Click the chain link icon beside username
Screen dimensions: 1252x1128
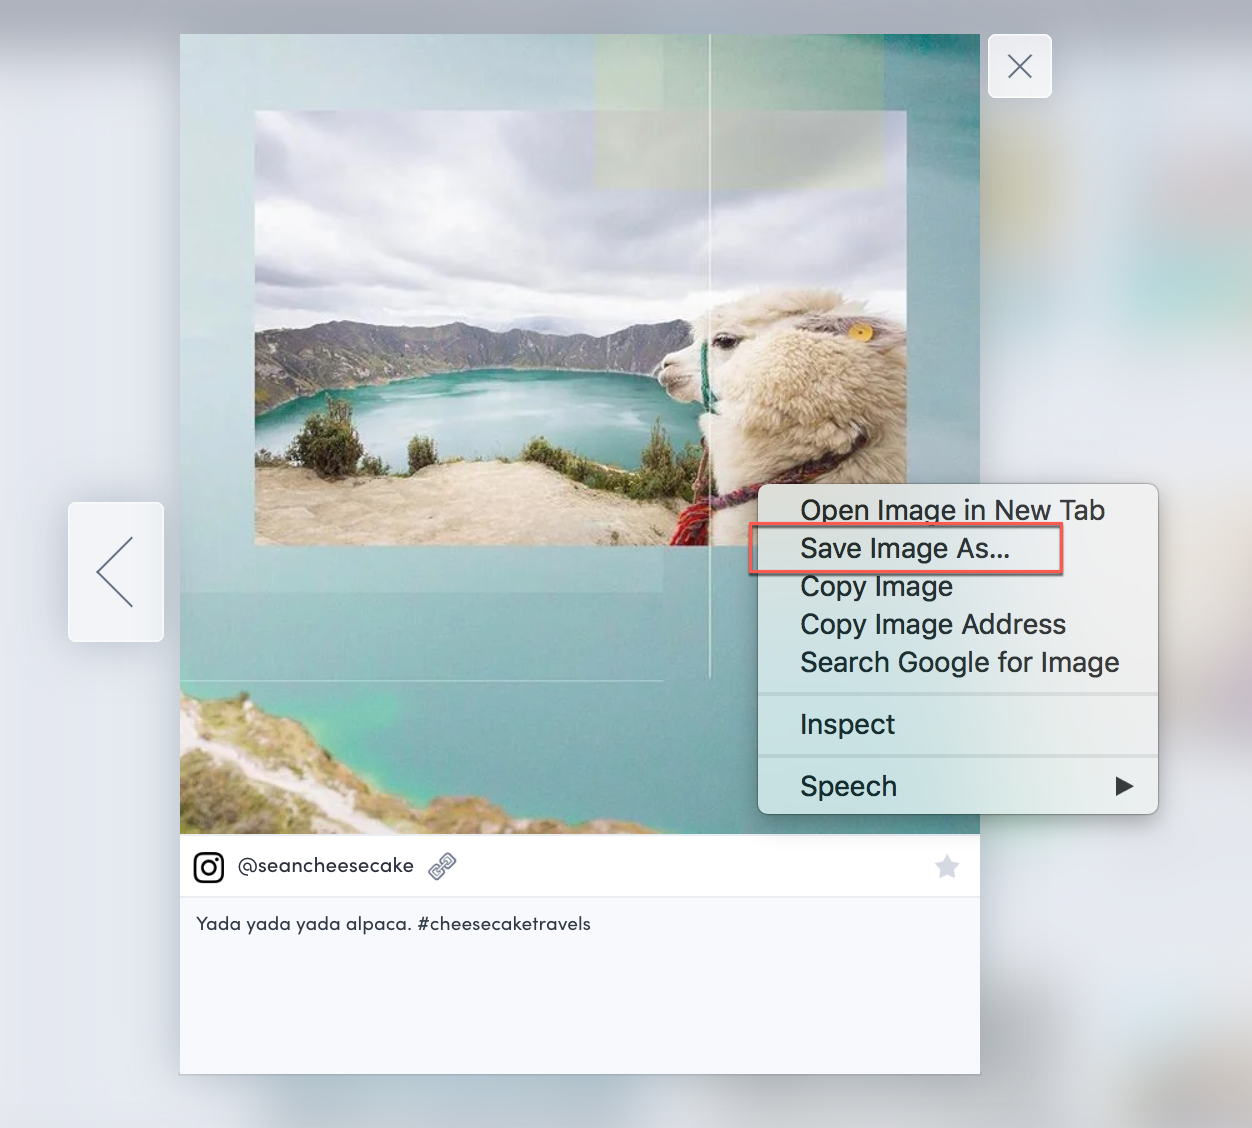(442, 866)
